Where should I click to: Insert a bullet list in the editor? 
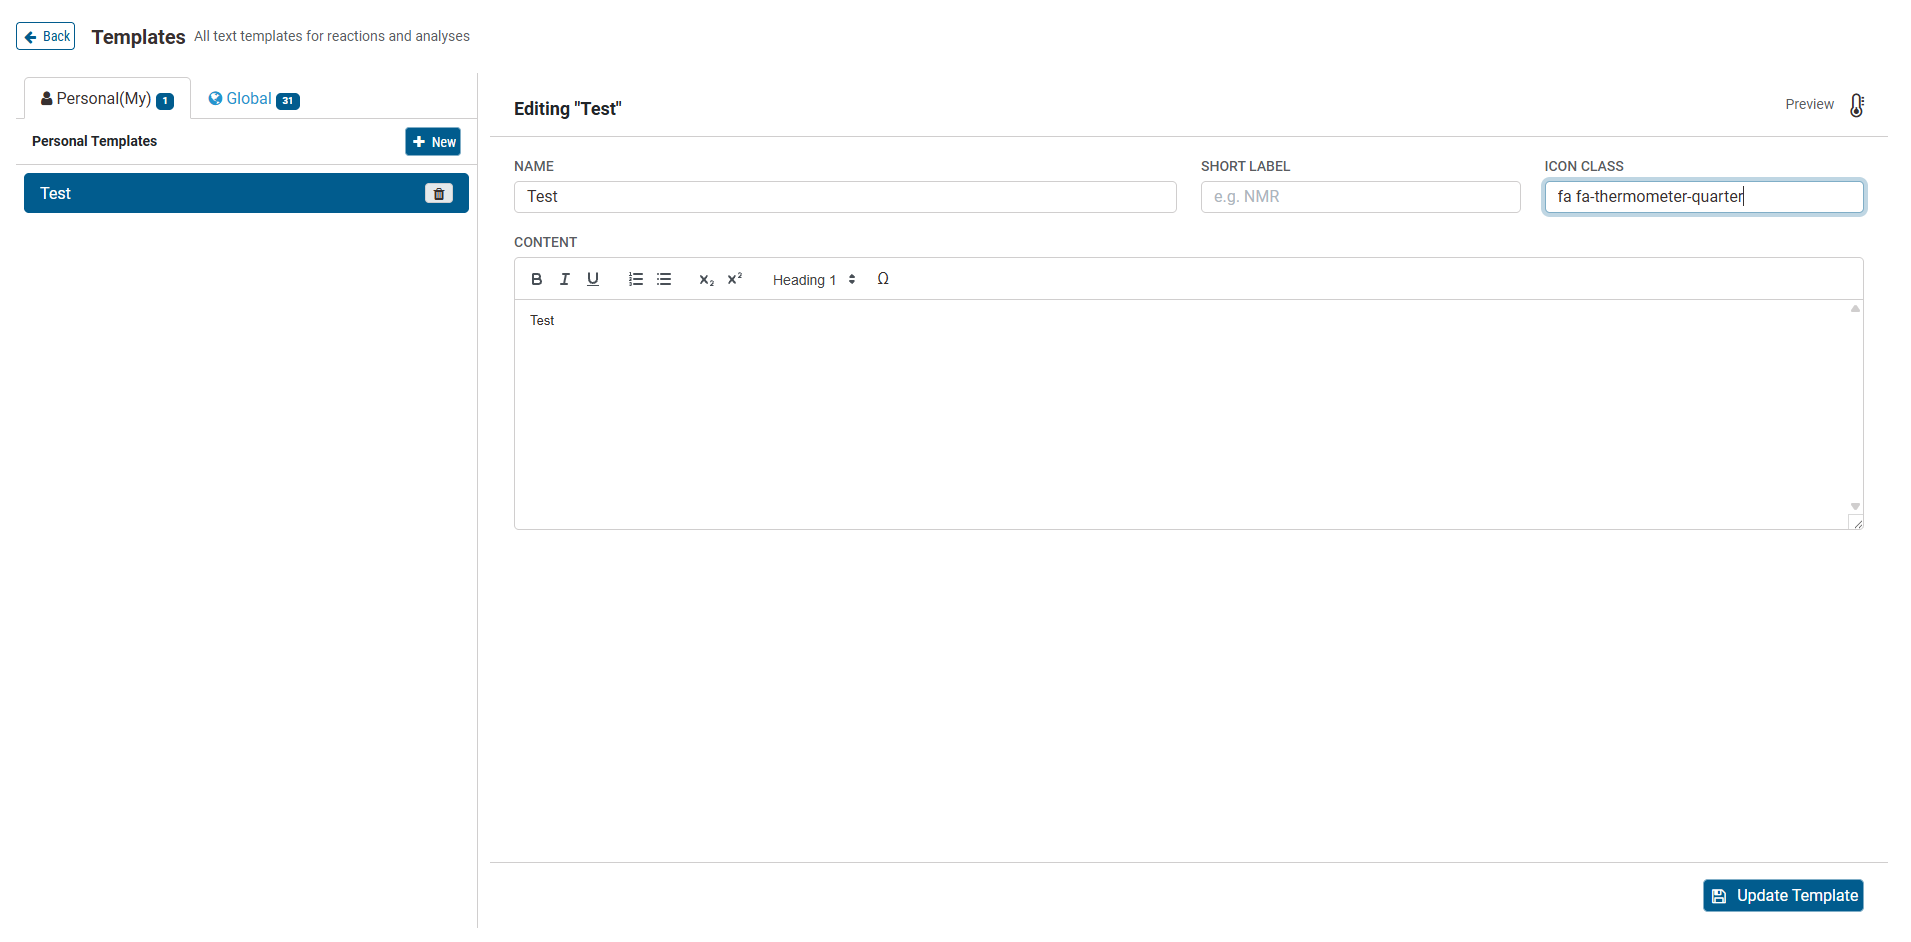pos(664,279)
